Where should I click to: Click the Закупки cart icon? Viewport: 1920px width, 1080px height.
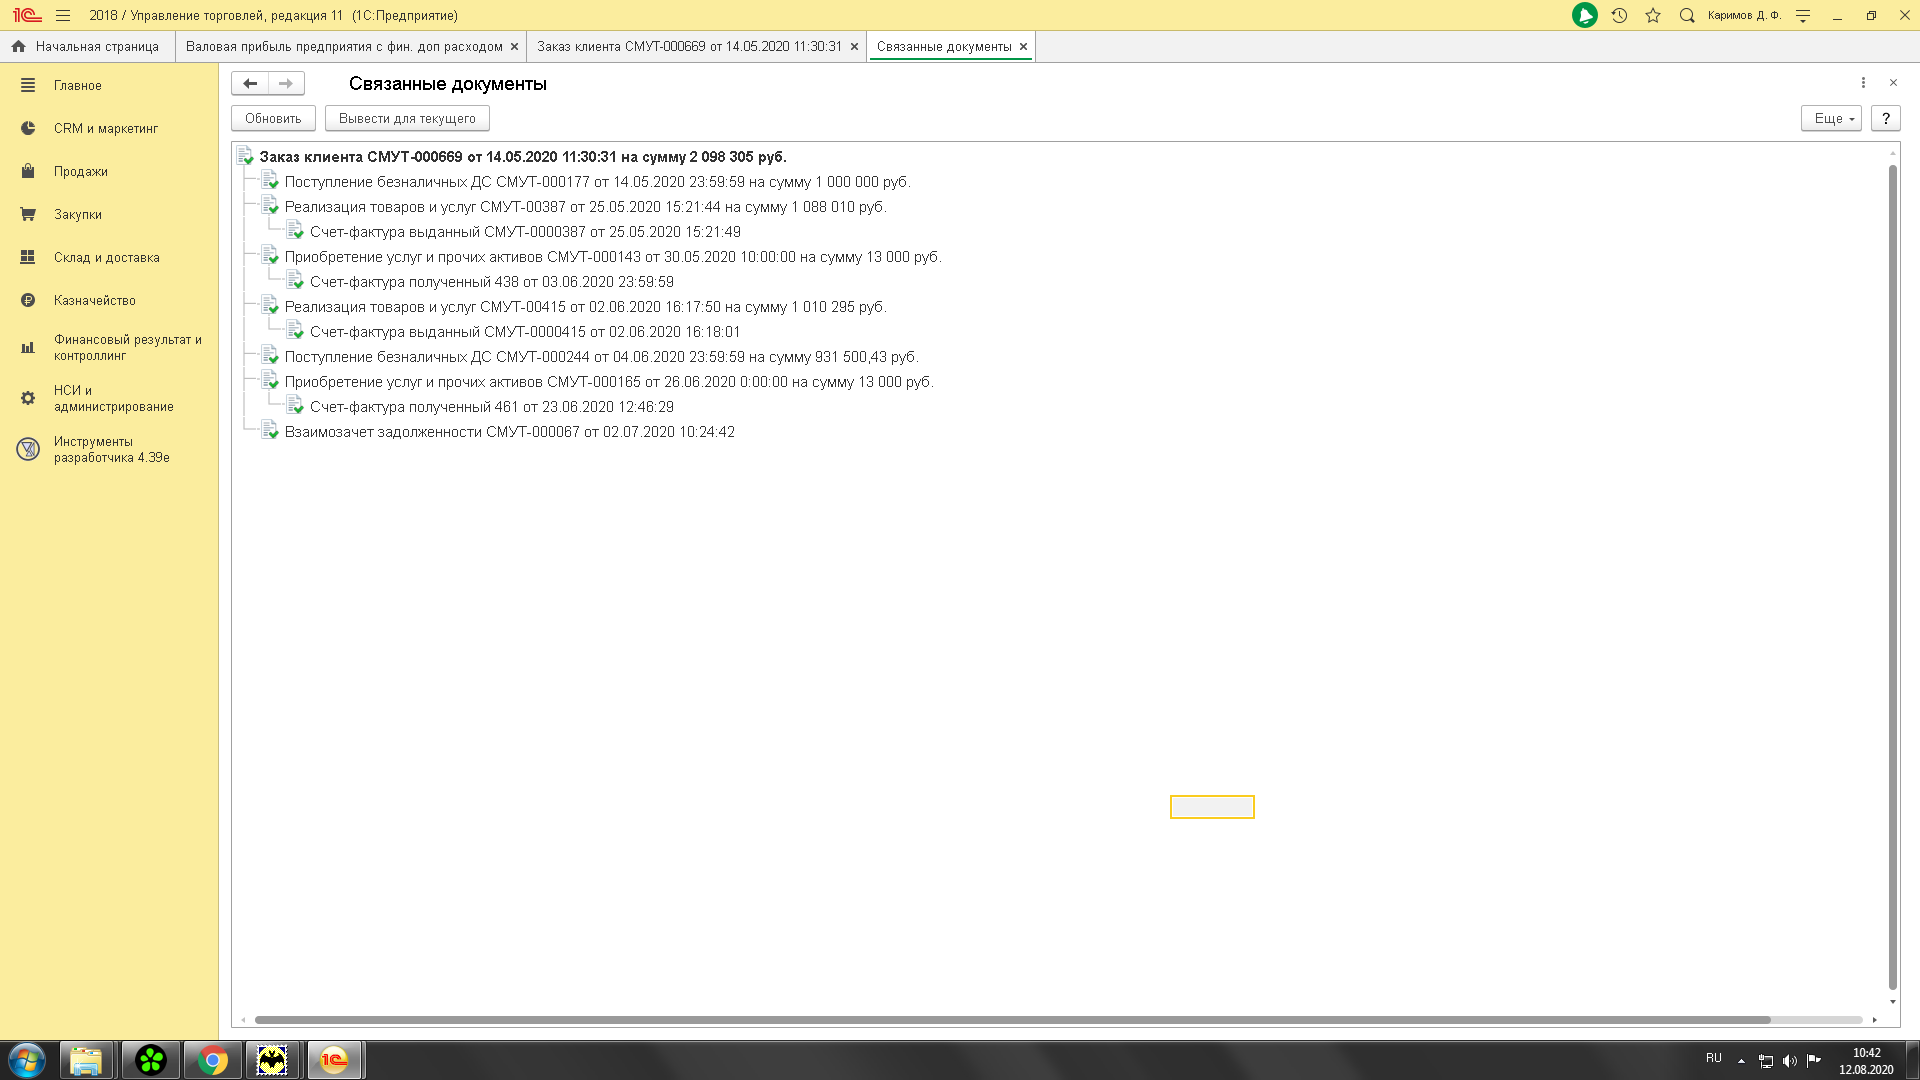28,215
